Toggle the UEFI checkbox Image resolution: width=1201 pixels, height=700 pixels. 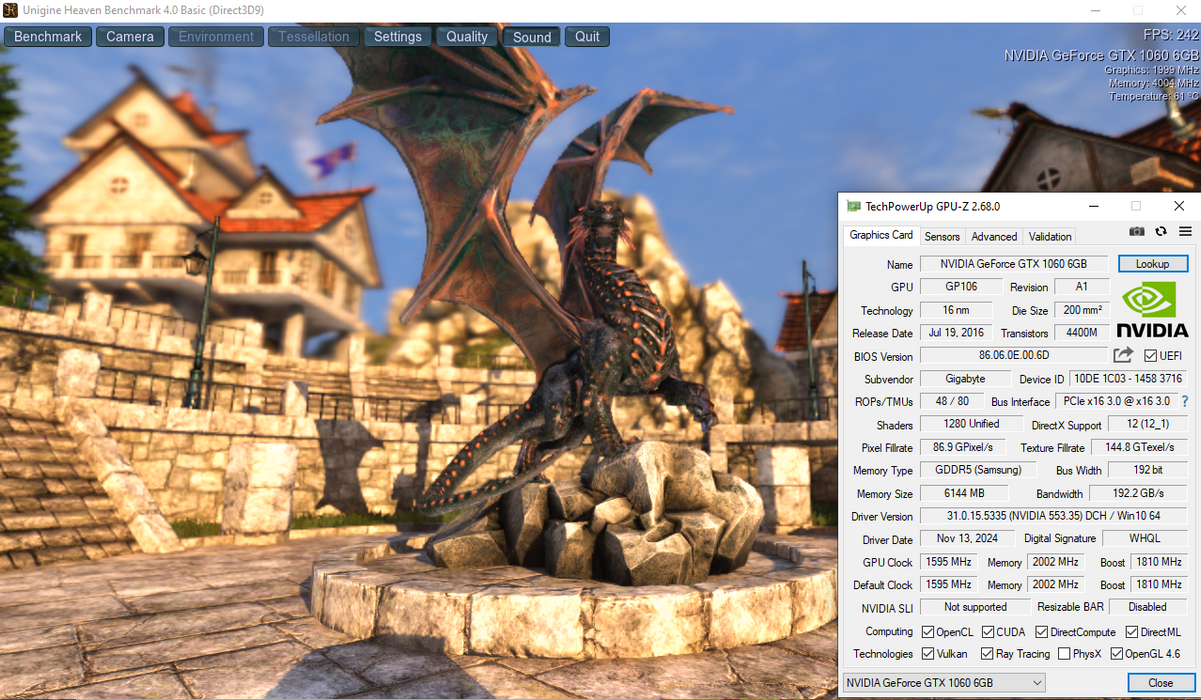(x=1150, y=356)
